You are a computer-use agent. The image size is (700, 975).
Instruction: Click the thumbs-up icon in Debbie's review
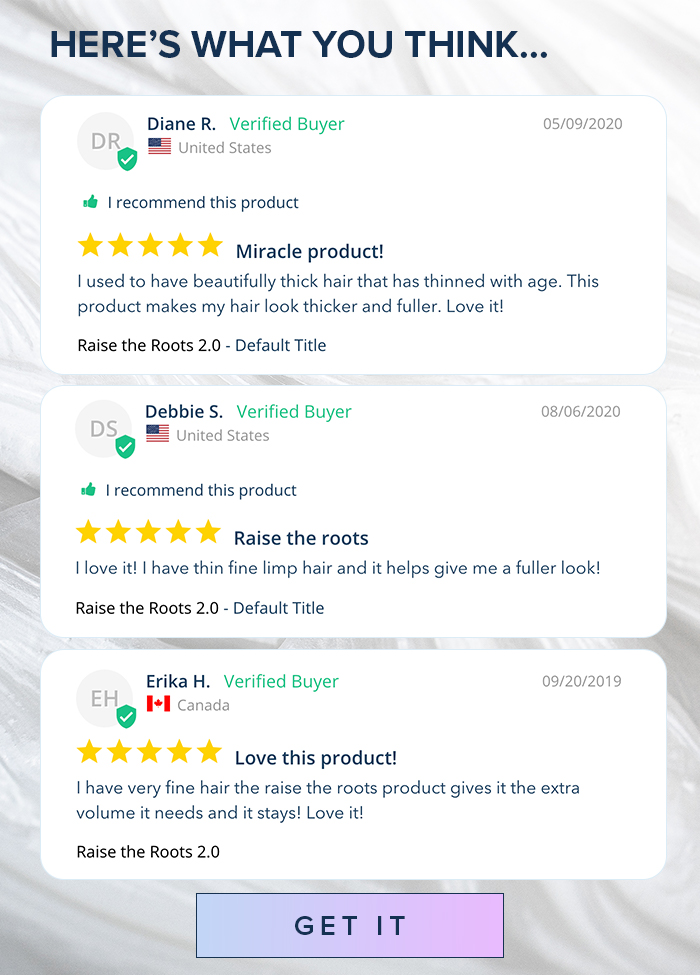[89, 489]
